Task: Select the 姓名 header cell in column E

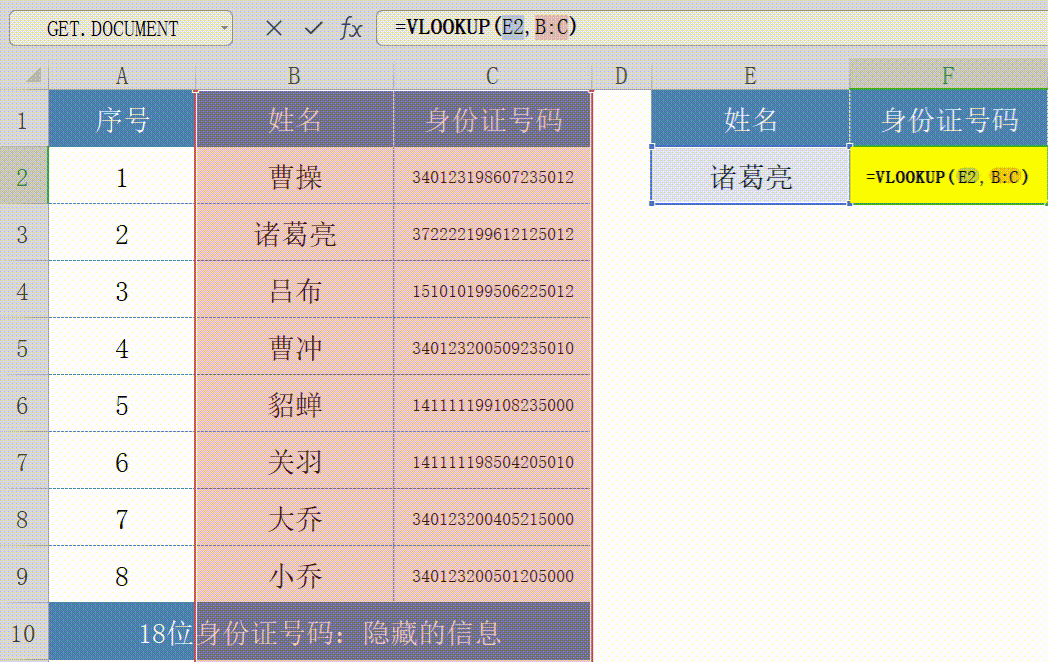Action: click(749, 119)
